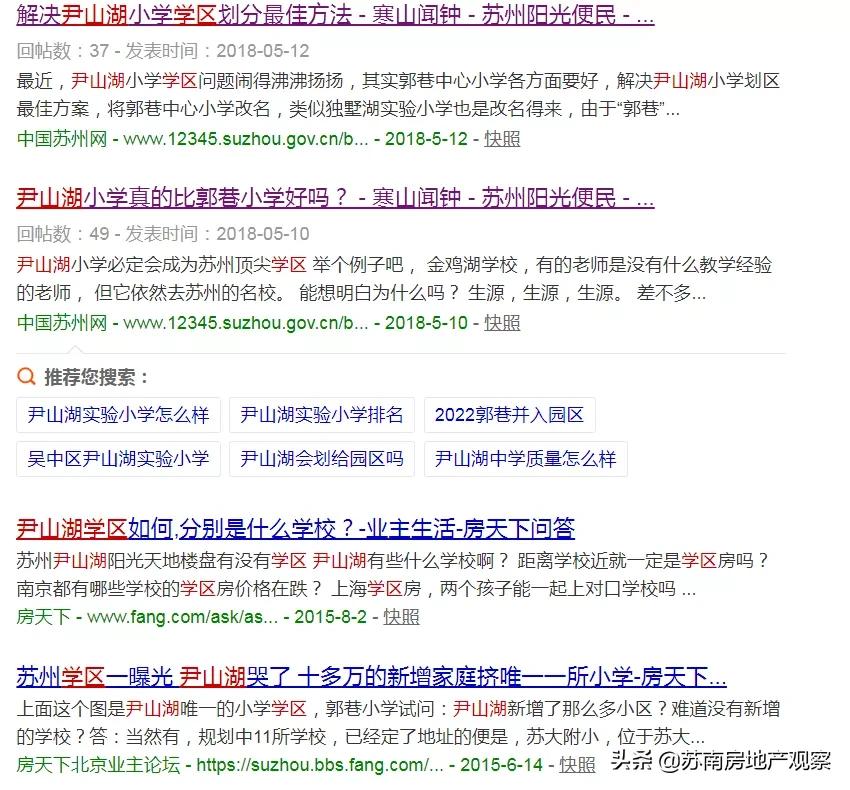Search suggested query 尹山湖实验小学排名

321,415
